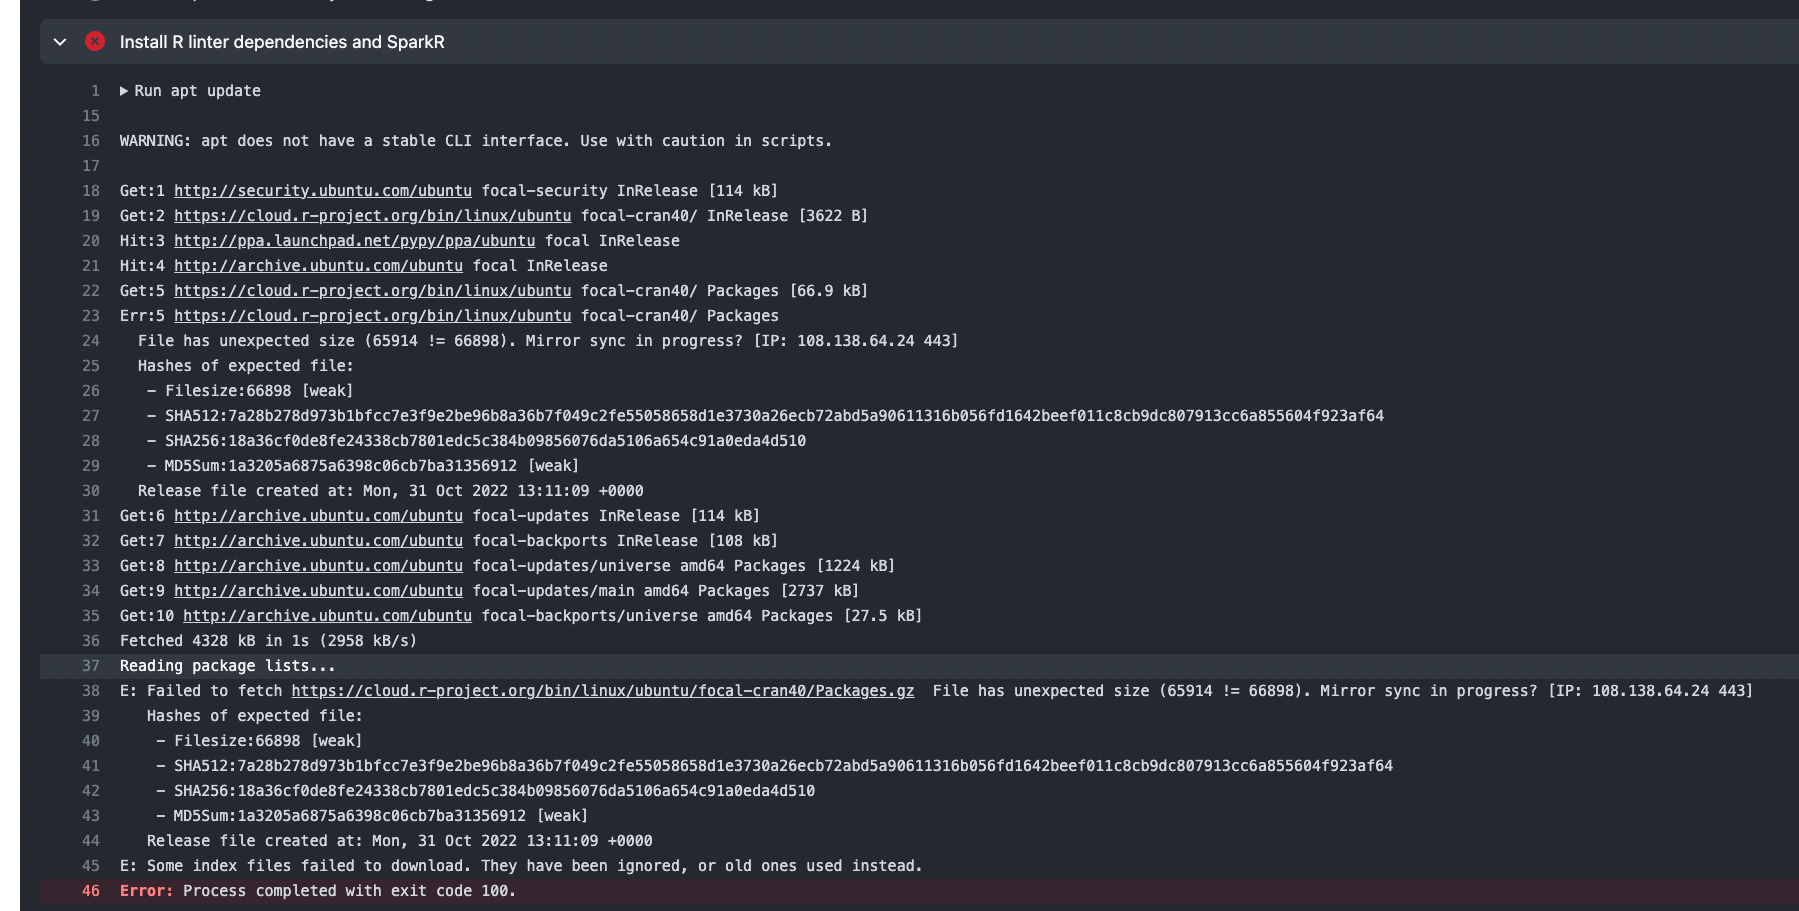Viewport: 1799px width, 911px height.
Task: Click 'Filesize:66898 [weak]' on line 40
Action: 268,741
